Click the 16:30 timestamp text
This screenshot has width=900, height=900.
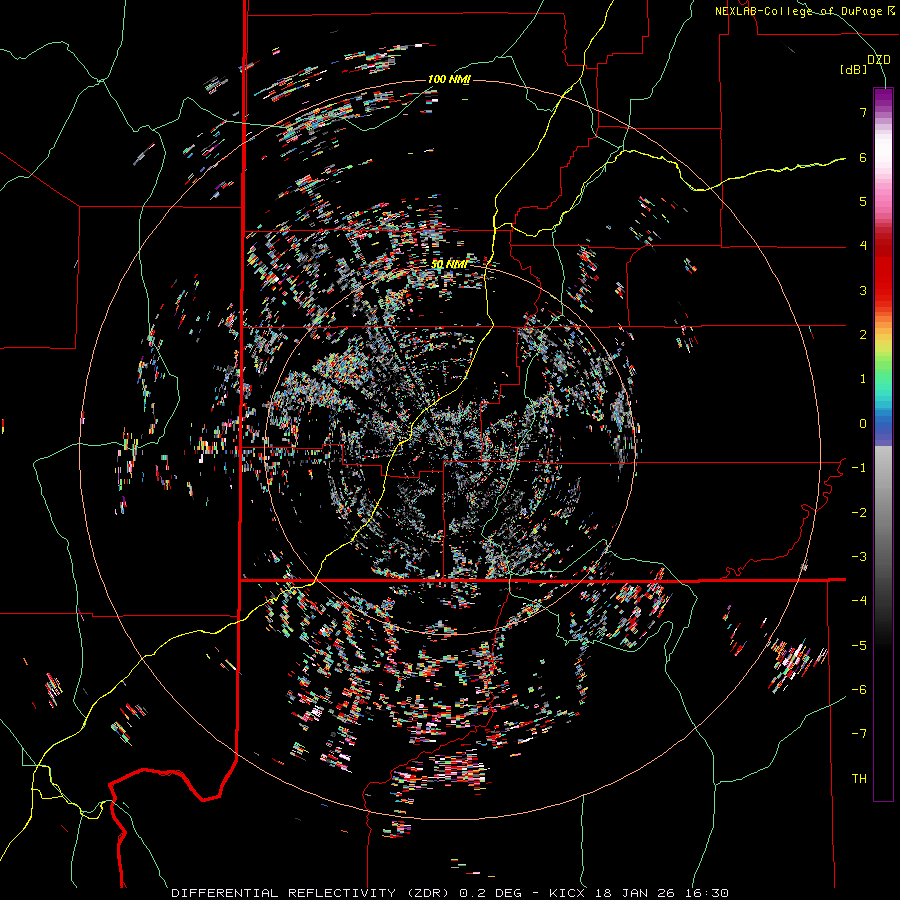705,893
